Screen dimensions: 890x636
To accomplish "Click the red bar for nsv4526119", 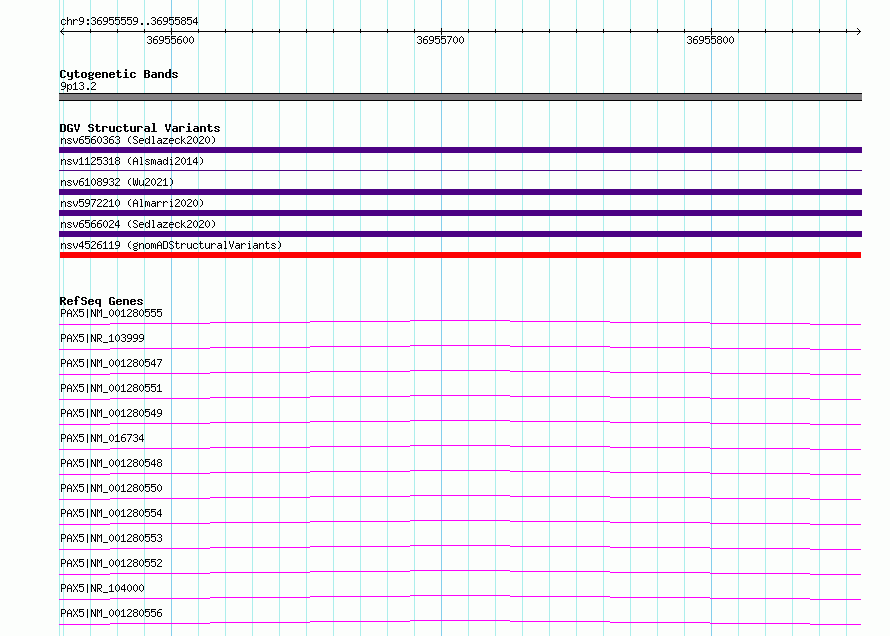I will coord(460,255).
